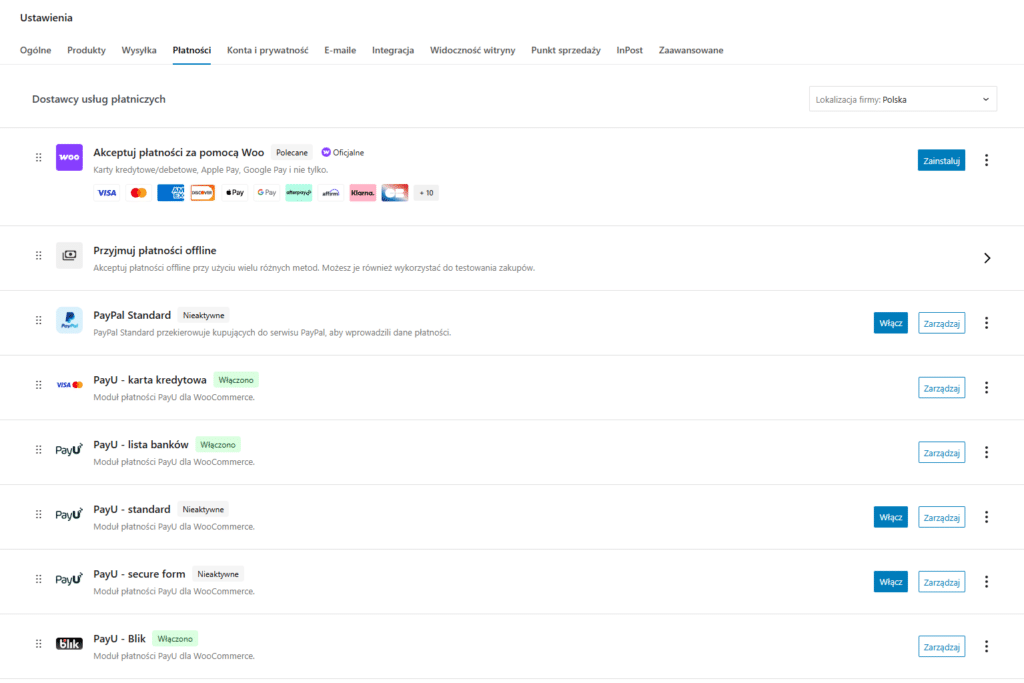Expand the +10 more payment methods badge
Screen dimensions: 1024x683
pyautogui.click(x=426, y=192)
